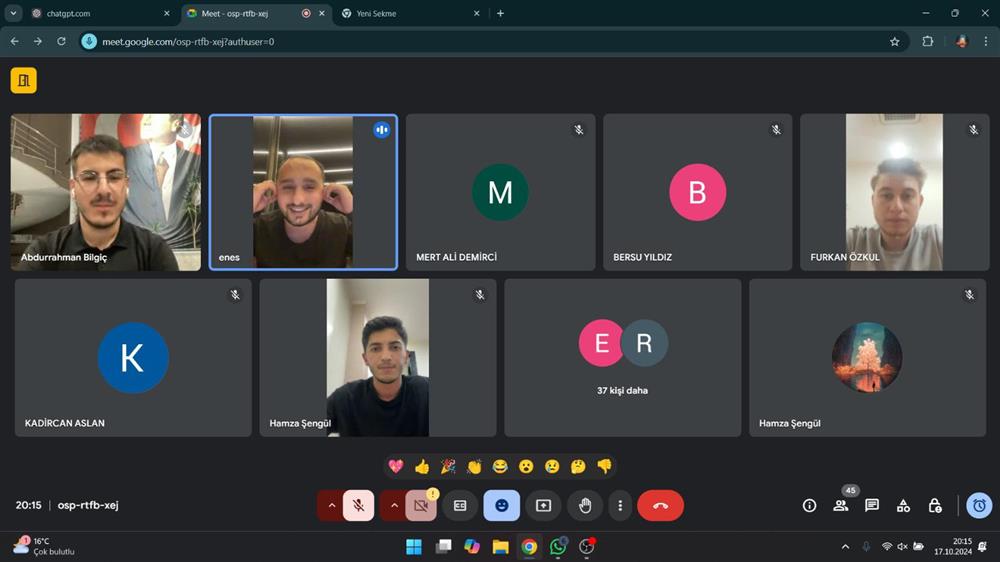Viewport: 1000px width, 562px height.
Task: Show the participants list panel
Action: coord(841,505)
